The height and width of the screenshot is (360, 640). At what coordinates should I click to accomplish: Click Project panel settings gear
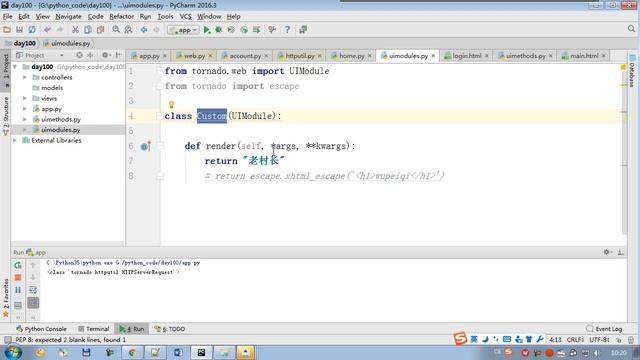click(105, 55)
